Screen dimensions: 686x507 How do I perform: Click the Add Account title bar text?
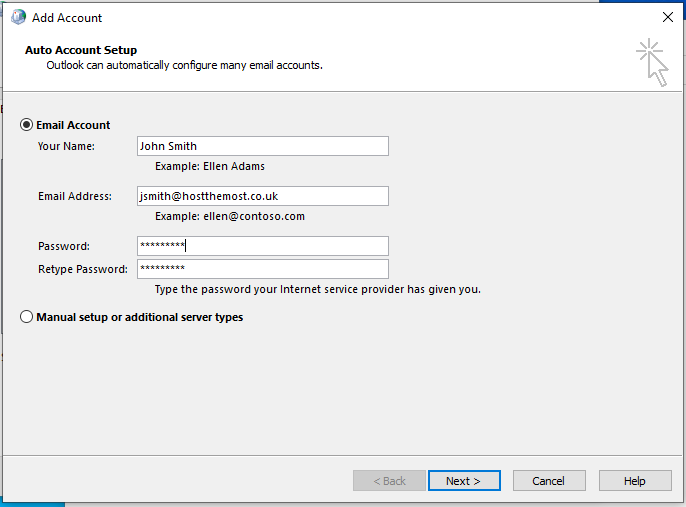[67, 18]
